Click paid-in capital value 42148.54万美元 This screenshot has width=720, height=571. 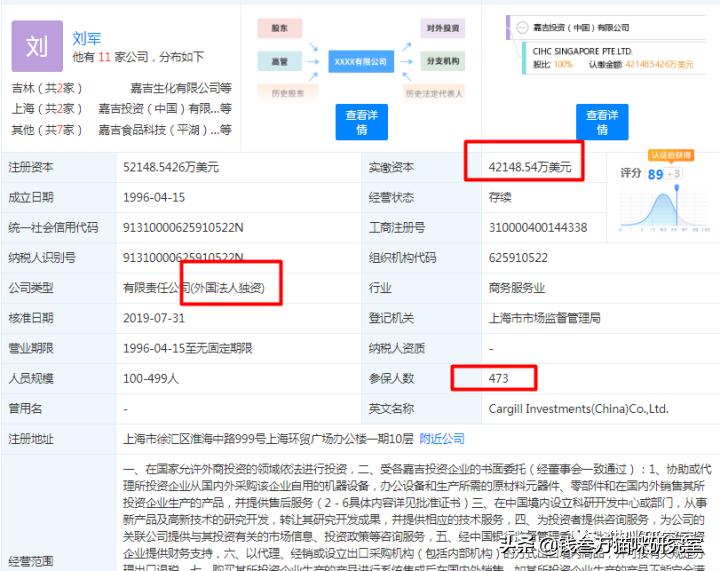(x=530, y=167)
